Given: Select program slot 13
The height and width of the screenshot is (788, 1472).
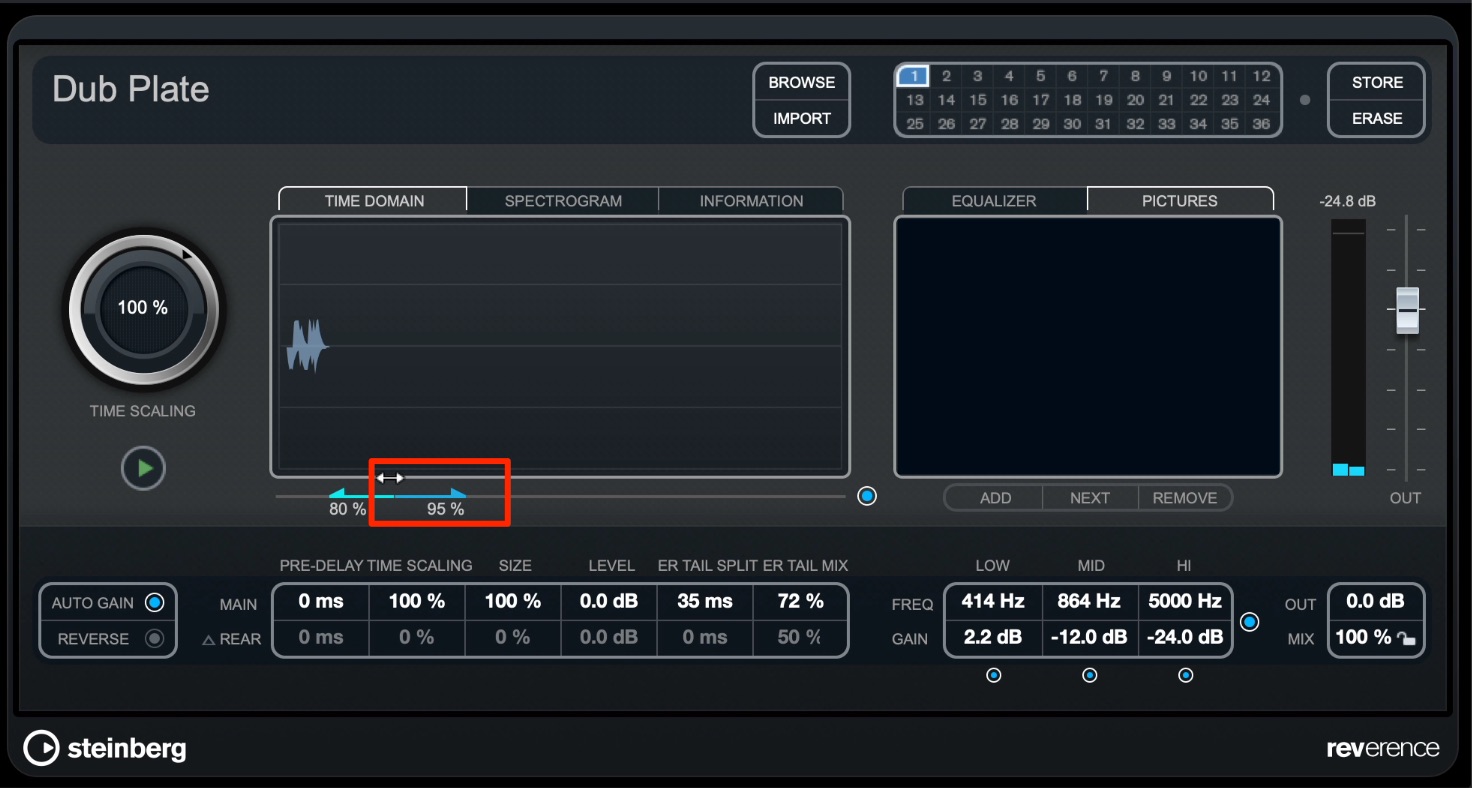Looking at the screenshot, I should pyautogui.click(x=914, y=100).
